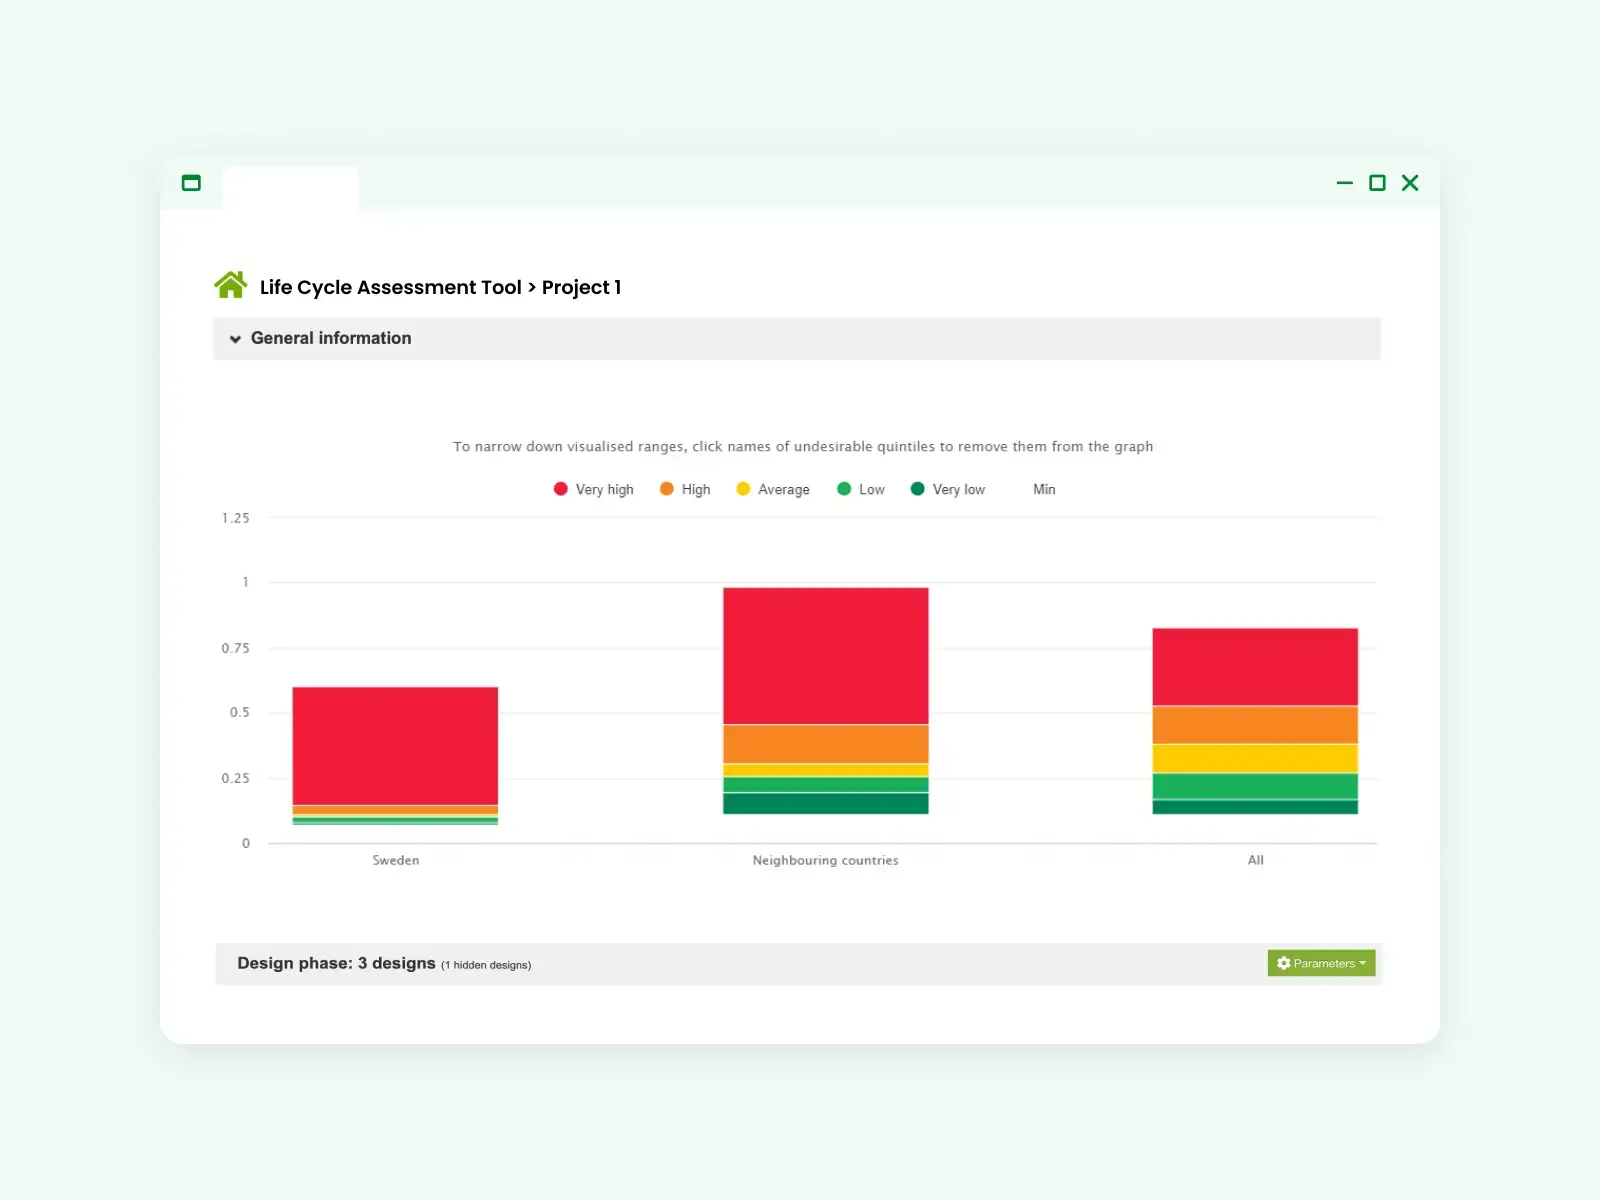The image size is (1600, 1200).
Task: Click the gear icon on the Parameters button
Action: pyautogui.click(x=1284, y=963)
